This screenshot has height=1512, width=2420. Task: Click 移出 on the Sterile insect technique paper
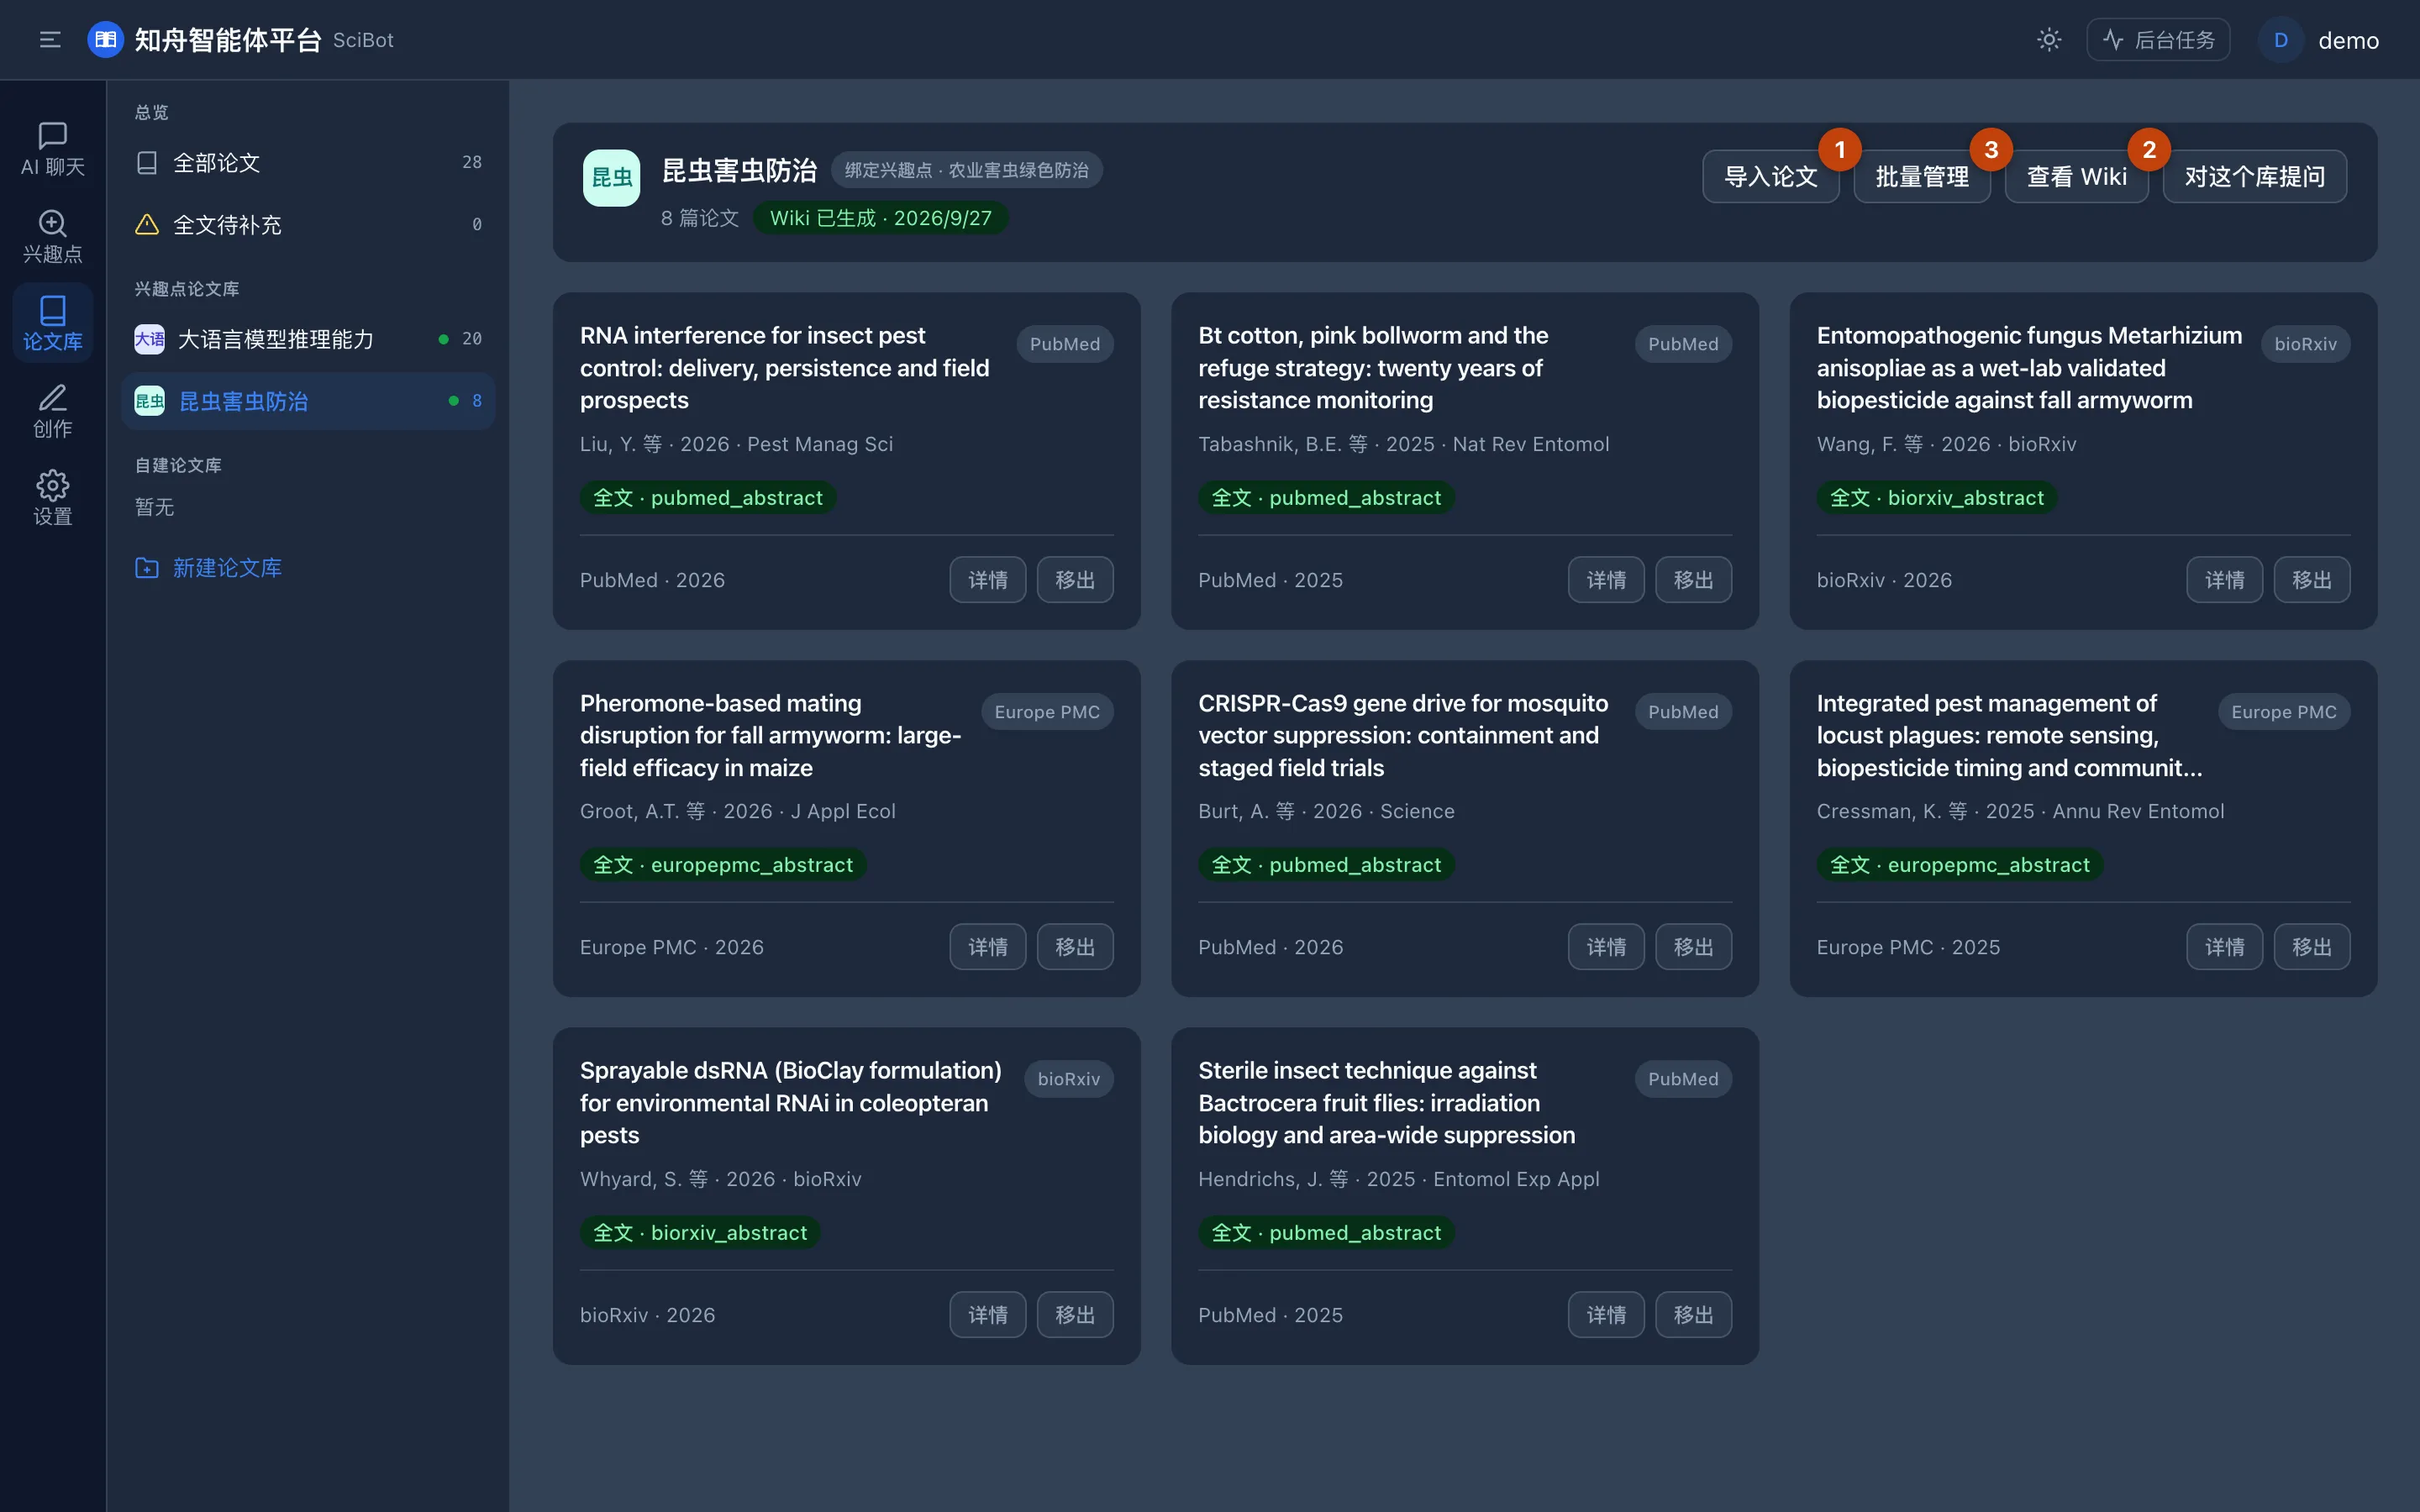[1693, 1315]
